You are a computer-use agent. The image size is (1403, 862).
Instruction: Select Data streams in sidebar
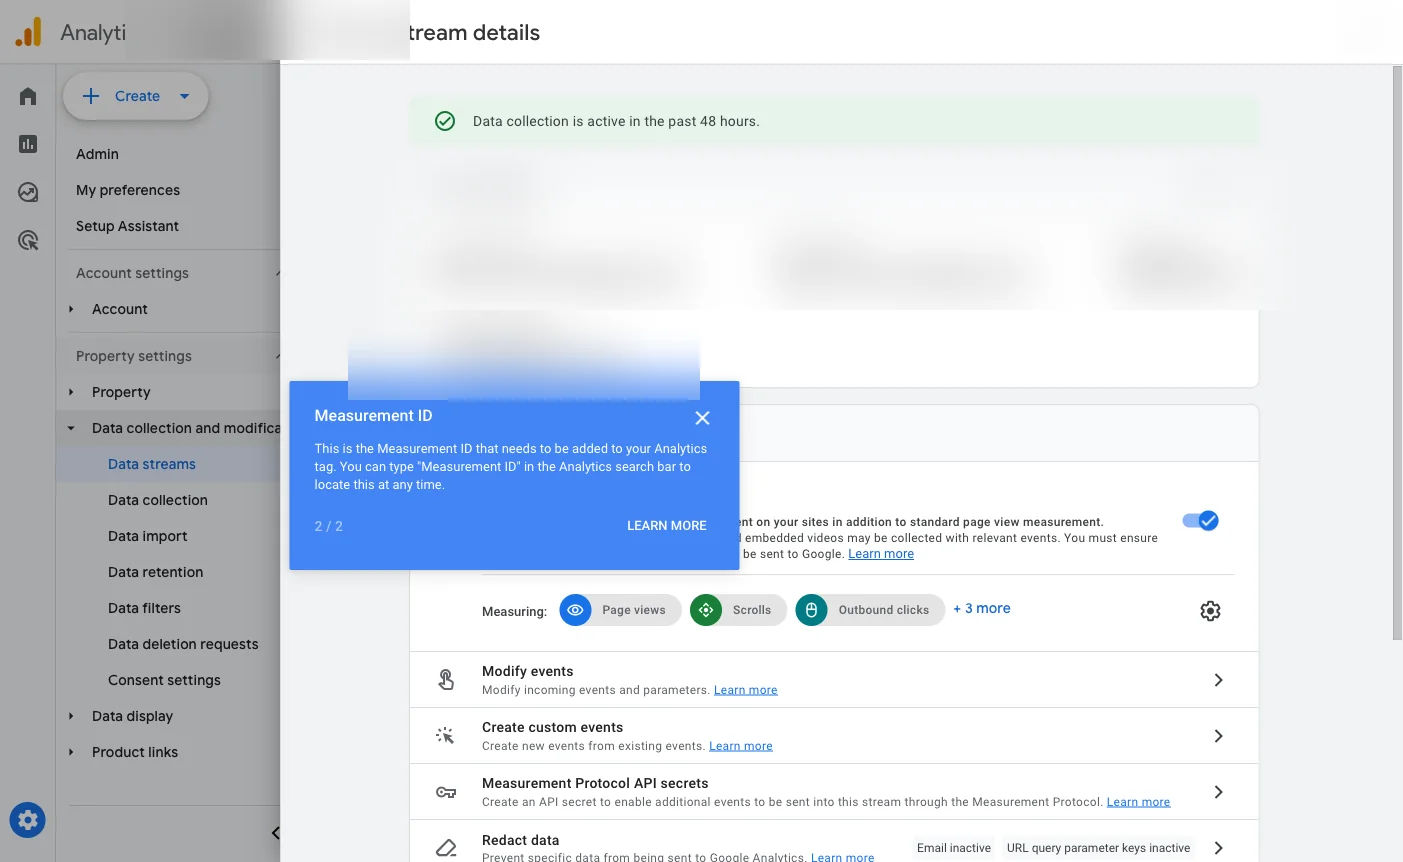tap(152, 464)
